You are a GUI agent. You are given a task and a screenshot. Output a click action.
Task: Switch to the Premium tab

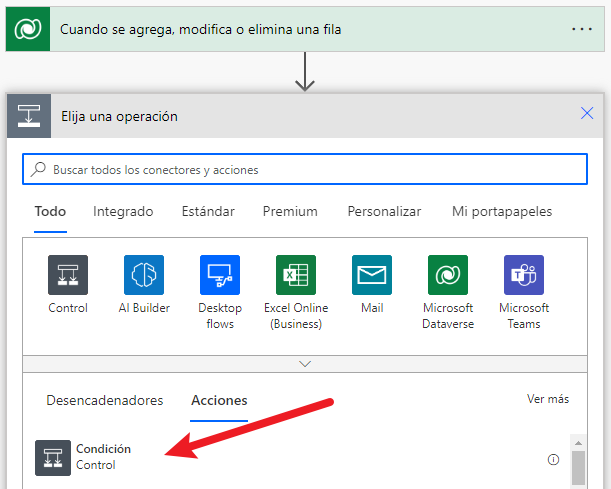[x=290, y=211]
